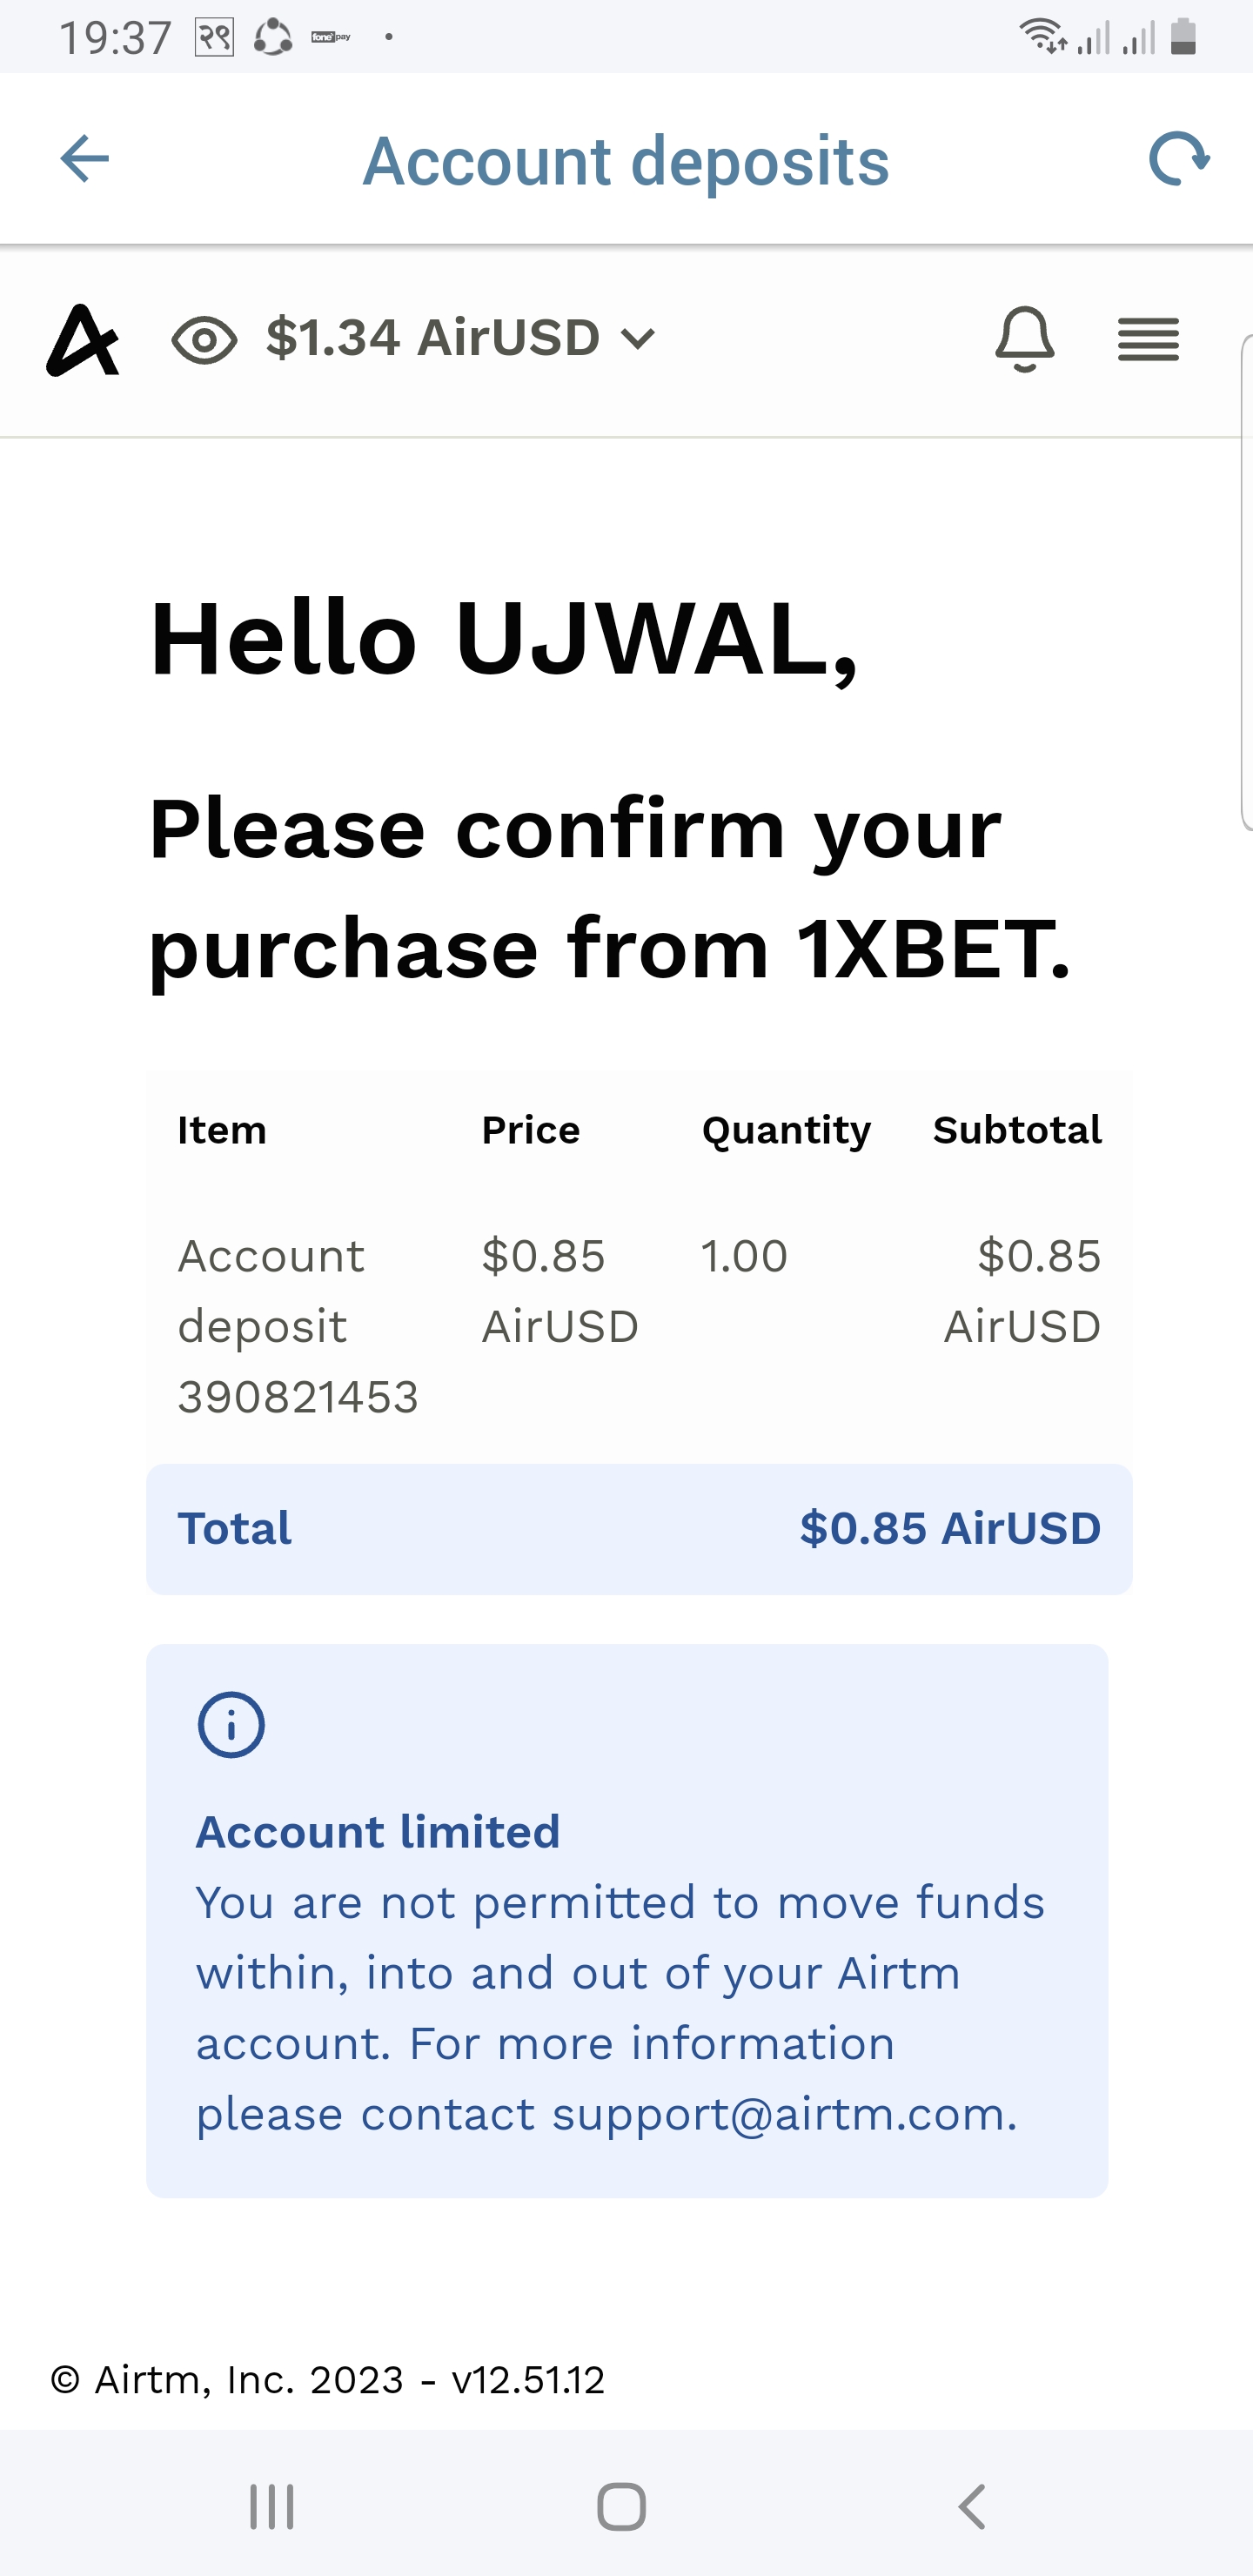Tap the Wi-Fi status icon

click(1042, 36)
